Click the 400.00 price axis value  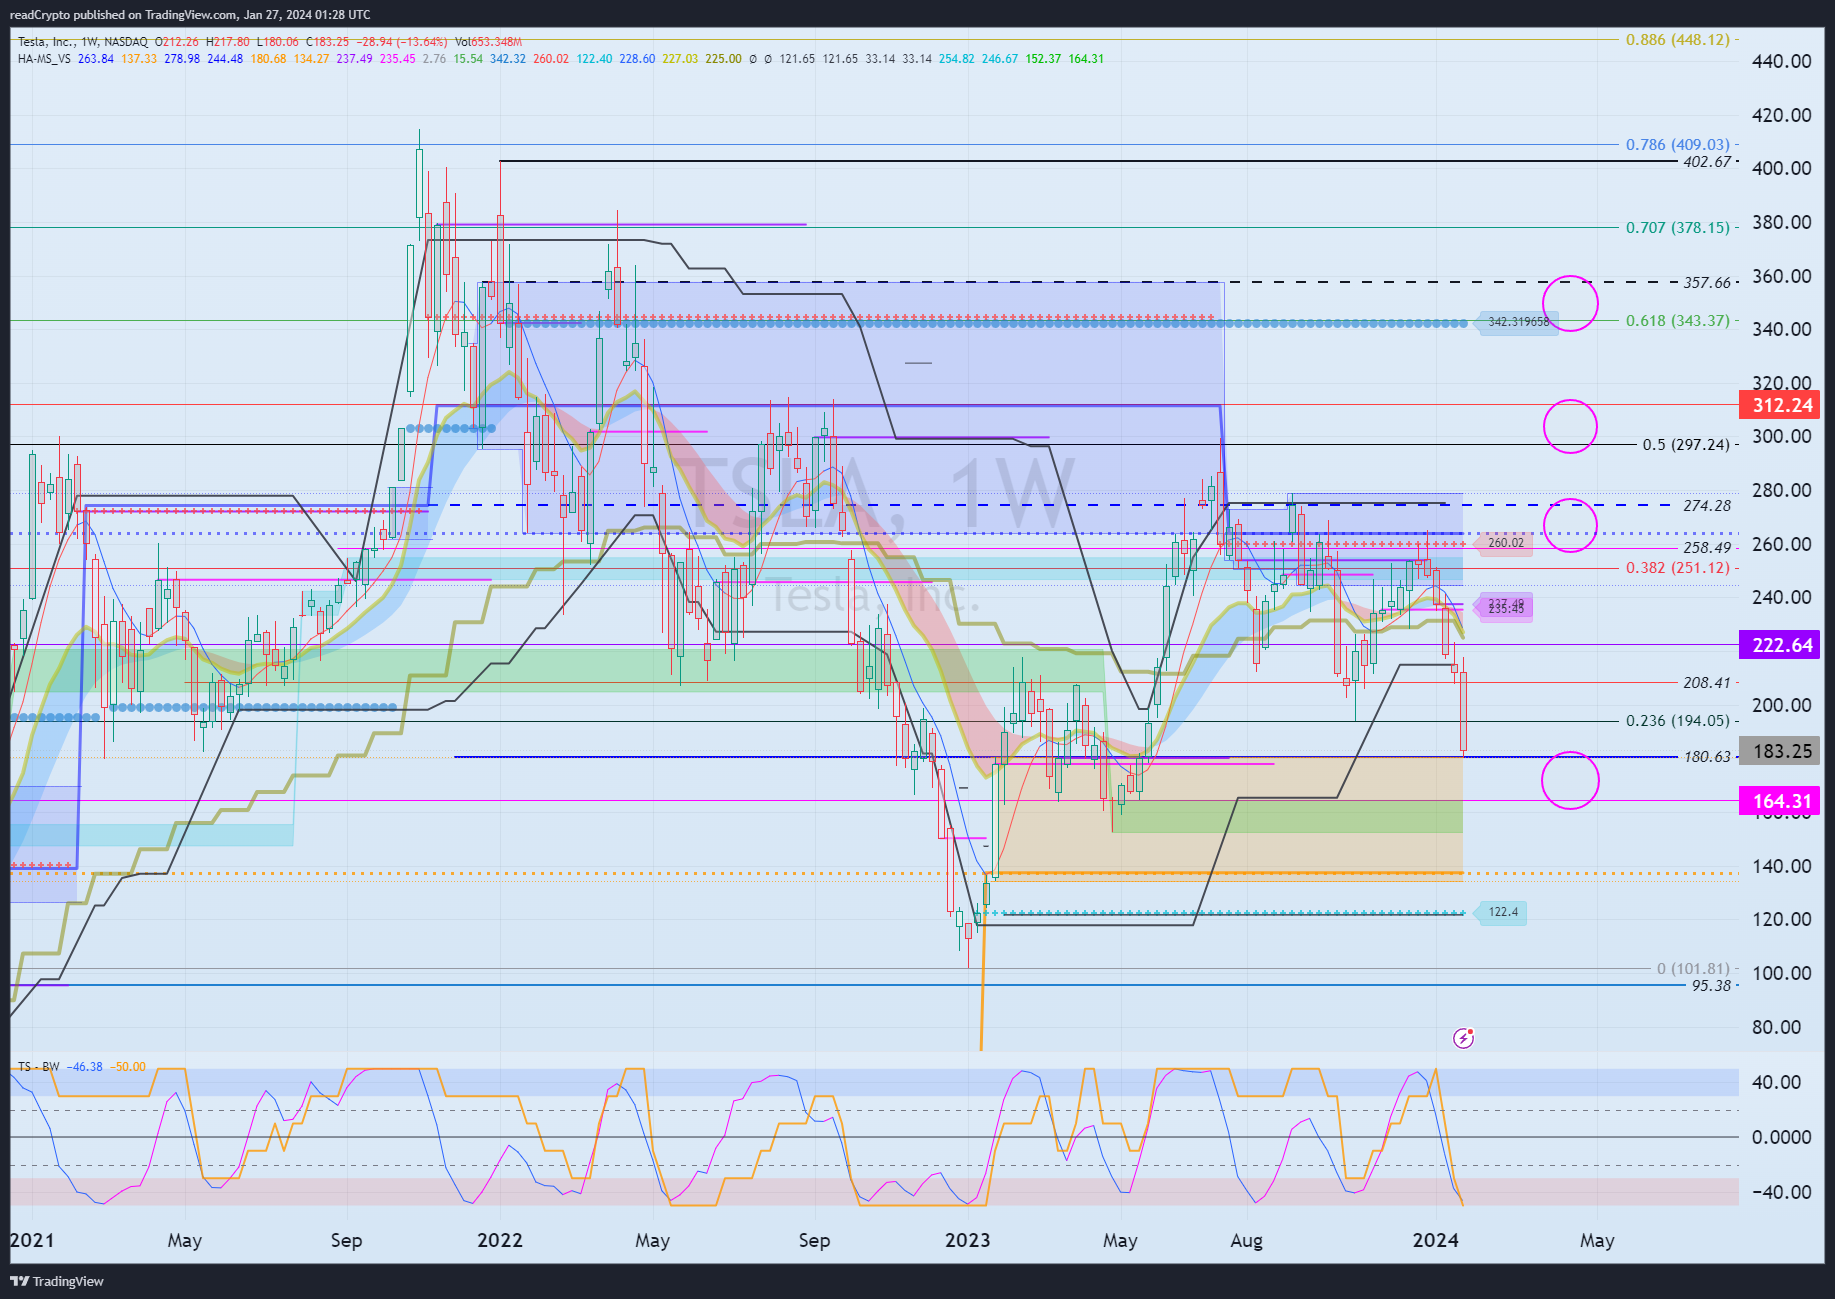(1781, 169)
